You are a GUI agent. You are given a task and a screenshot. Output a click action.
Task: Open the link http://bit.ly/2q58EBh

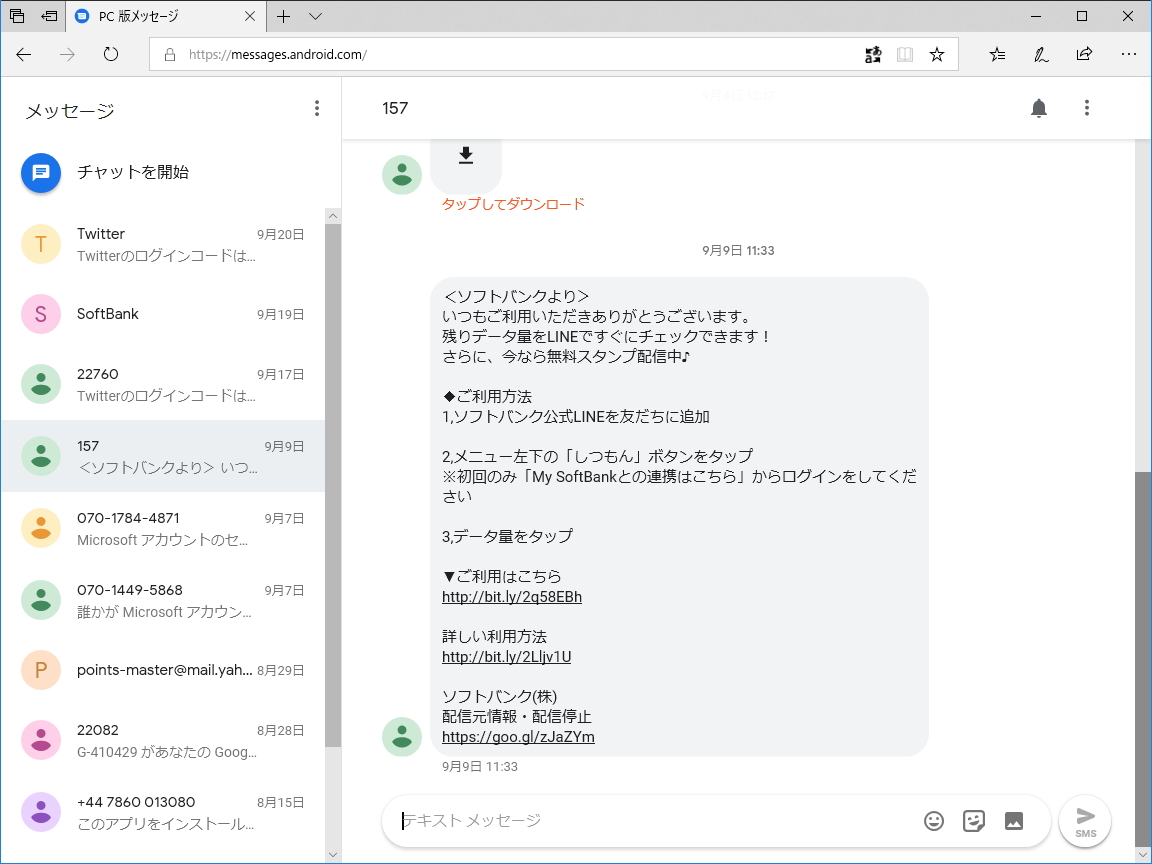(513, 596)
